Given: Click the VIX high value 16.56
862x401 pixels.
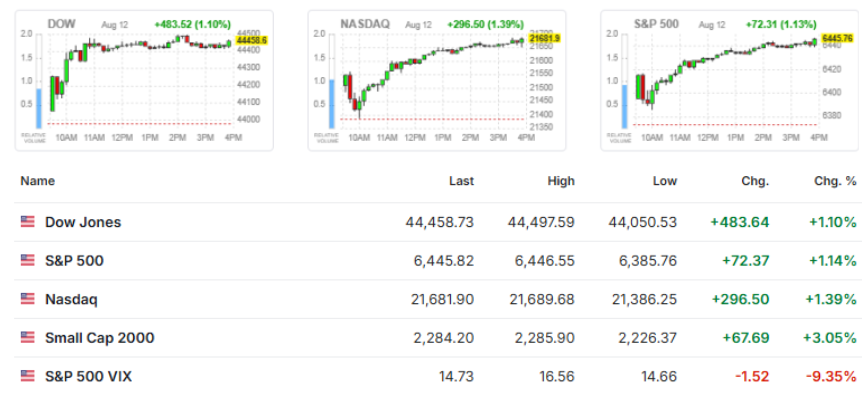Looking at the screenshot, I should [557, 377].
